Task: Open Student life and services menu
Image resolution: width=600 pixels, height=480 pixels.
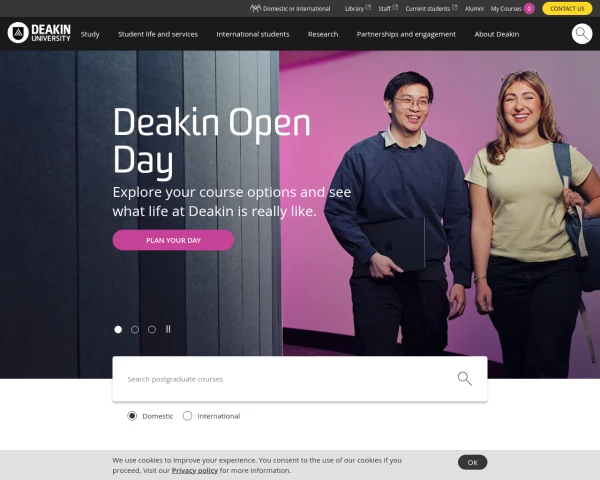Action: click(158, 34)
